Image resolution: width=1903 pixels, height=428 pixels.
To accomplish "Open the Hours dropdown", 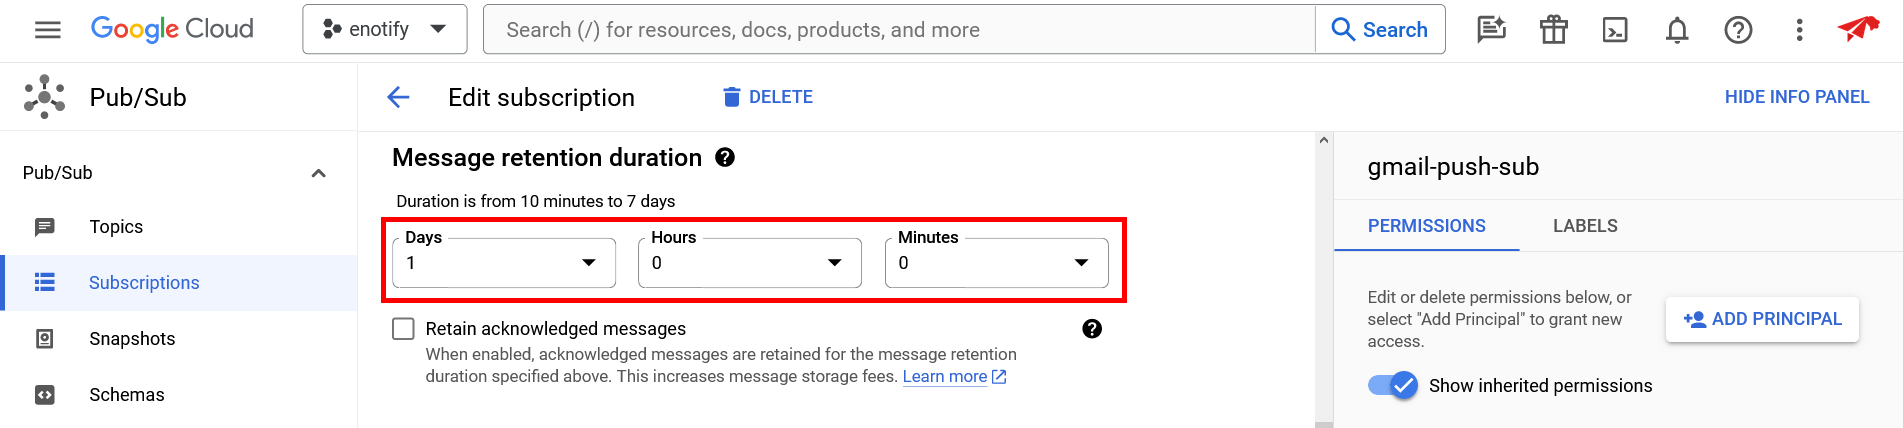I will [x=749, y=263].
